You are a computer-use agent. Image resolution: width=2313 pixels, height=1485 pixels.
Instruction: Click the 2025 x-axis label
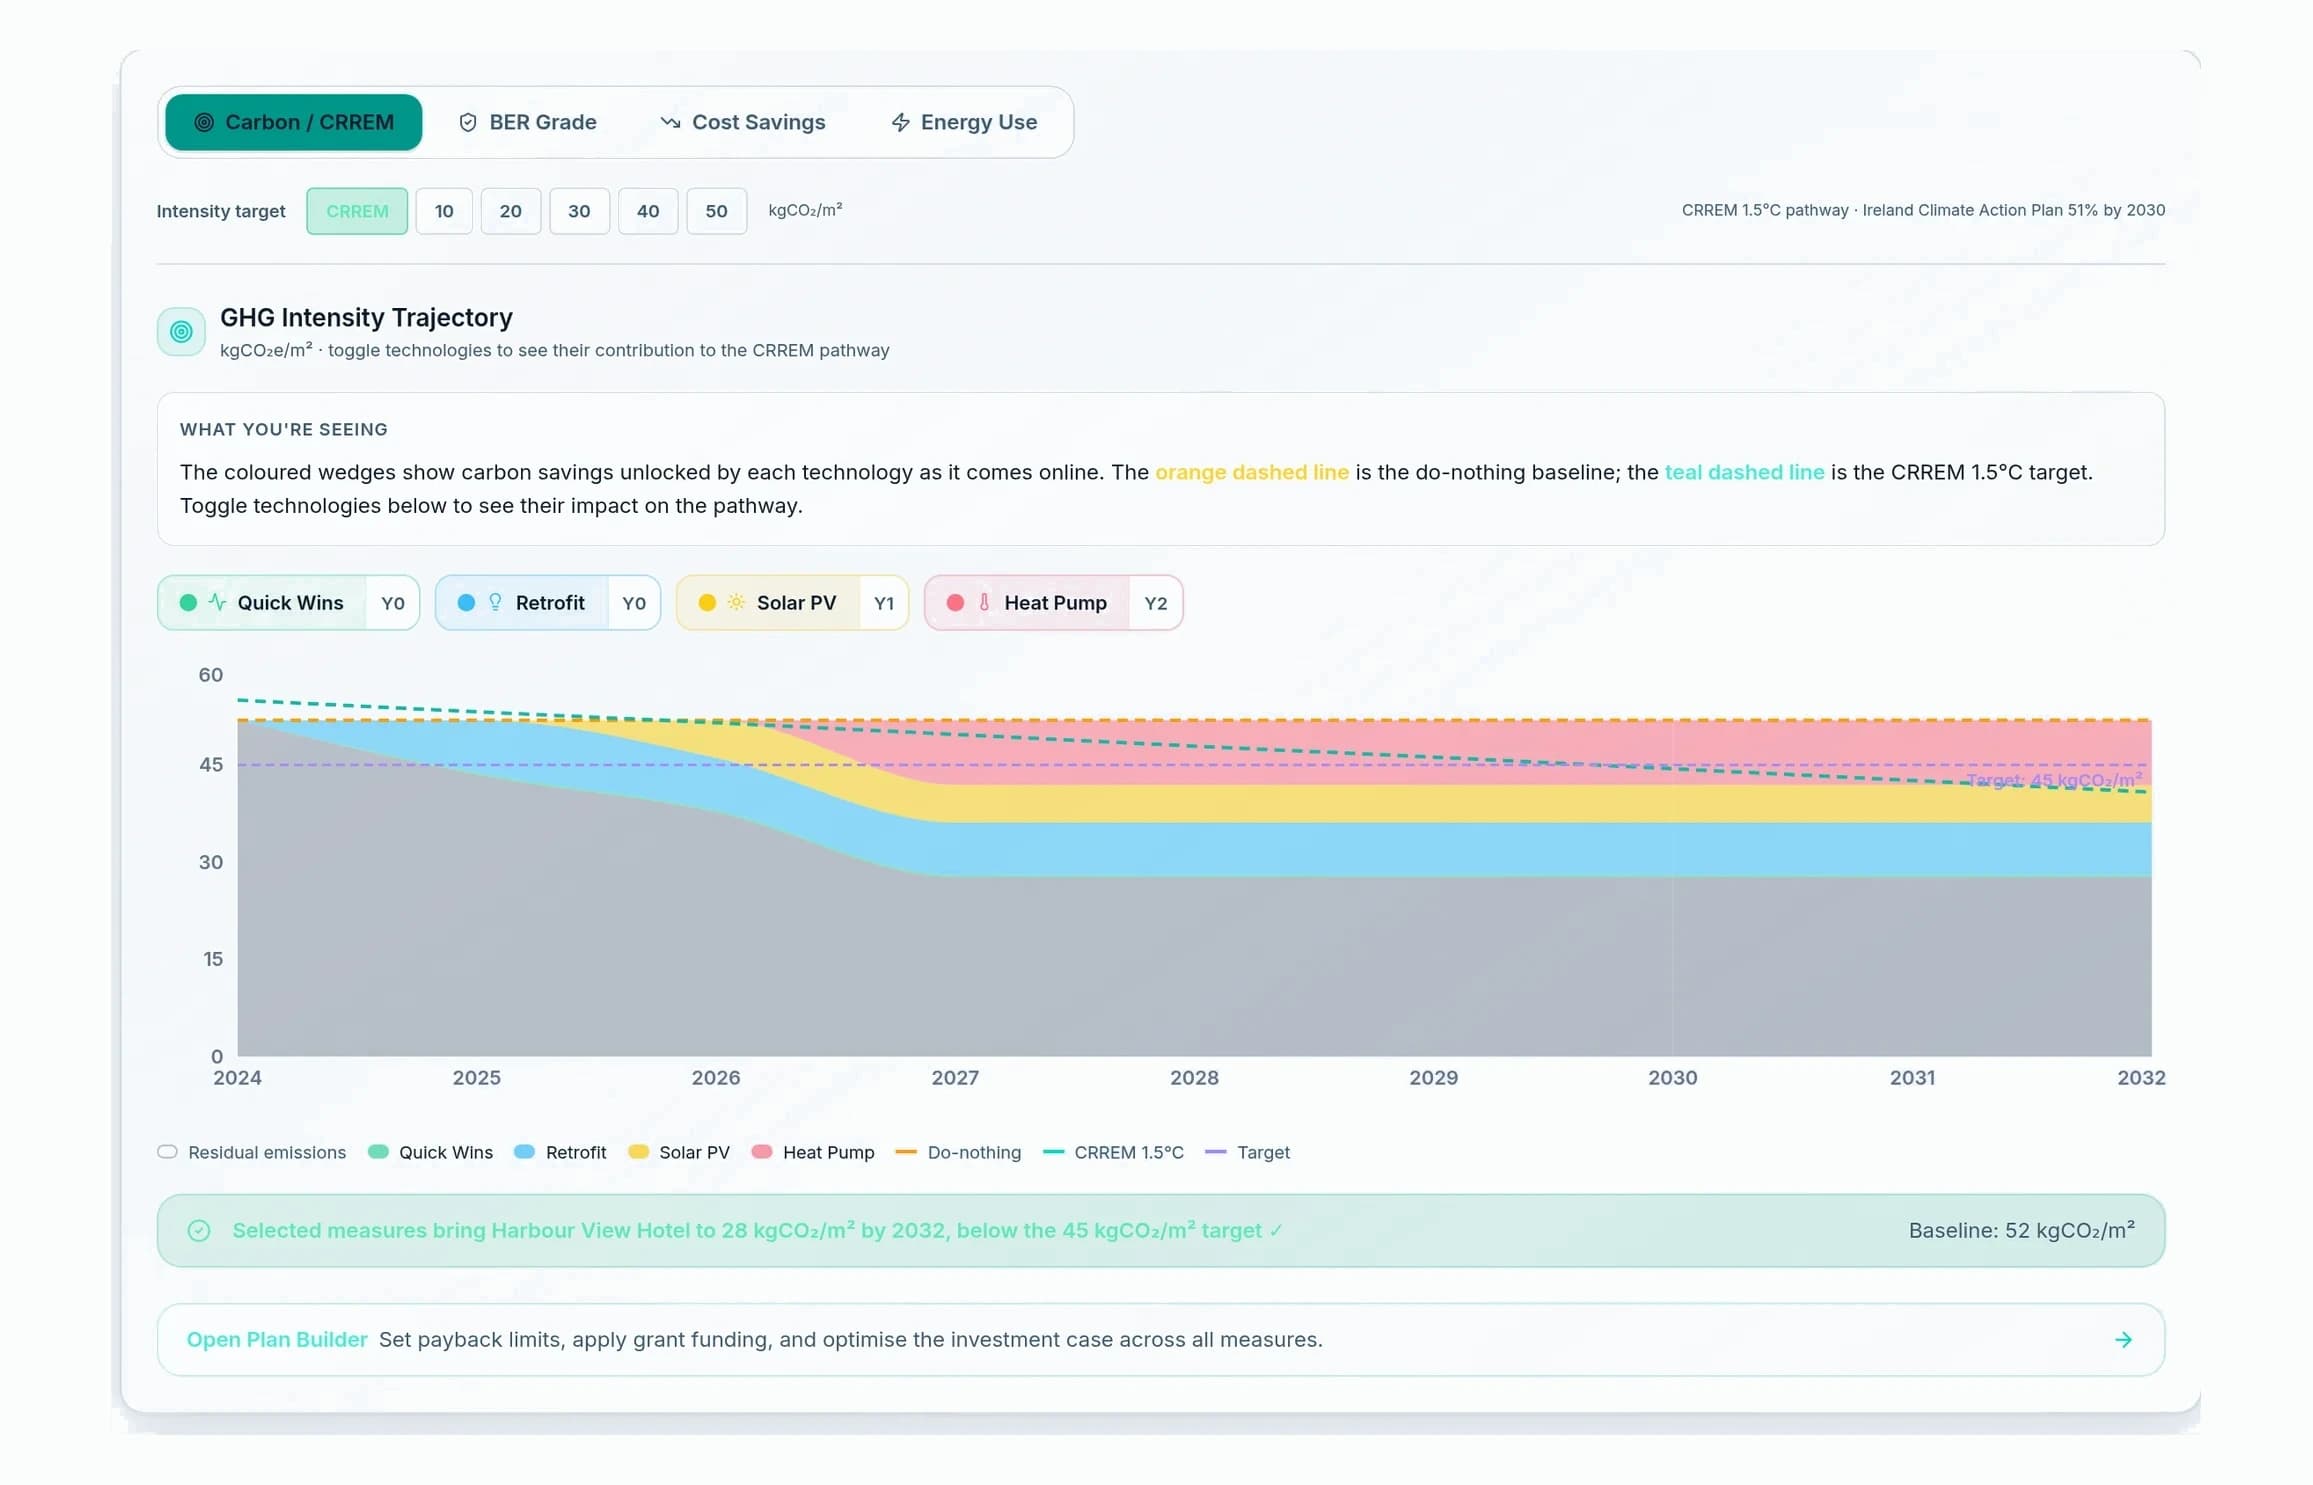(477, 1078)
